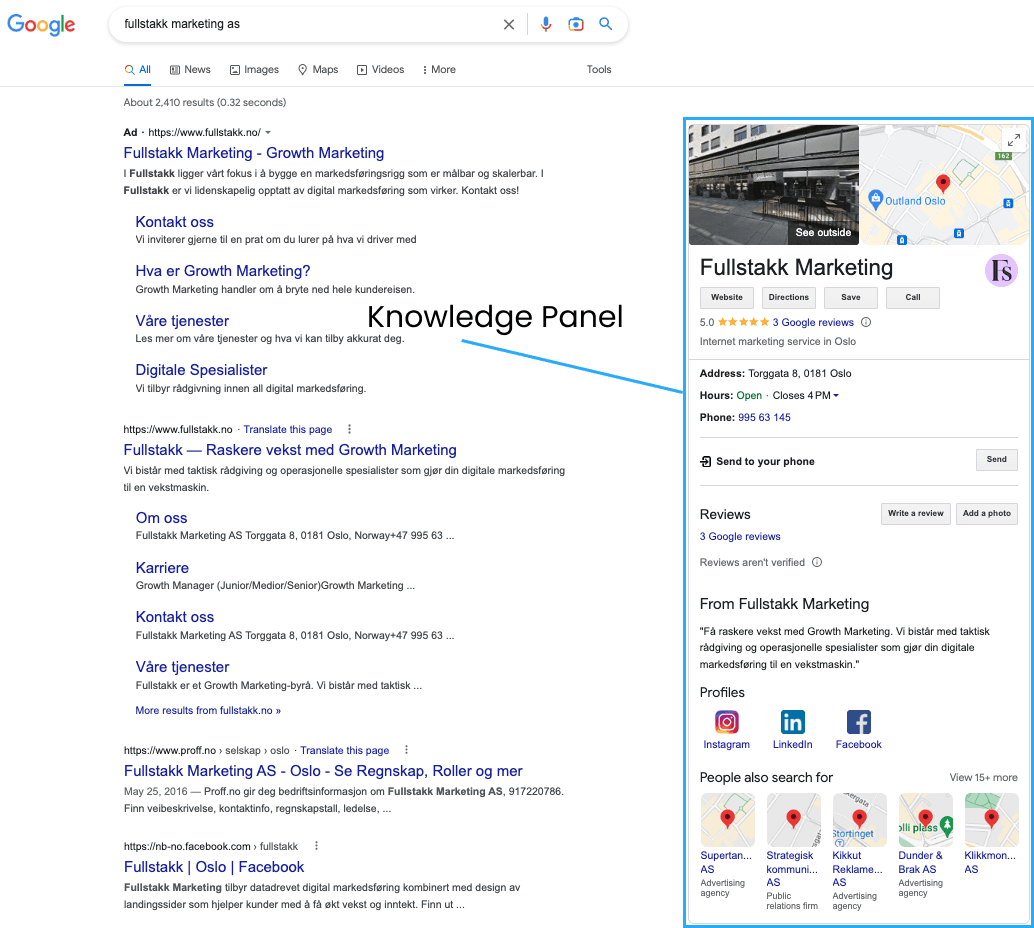Open the Dunder & Brak AS map thumbnail
This screenshot has width=1034, height=928.
926,820
